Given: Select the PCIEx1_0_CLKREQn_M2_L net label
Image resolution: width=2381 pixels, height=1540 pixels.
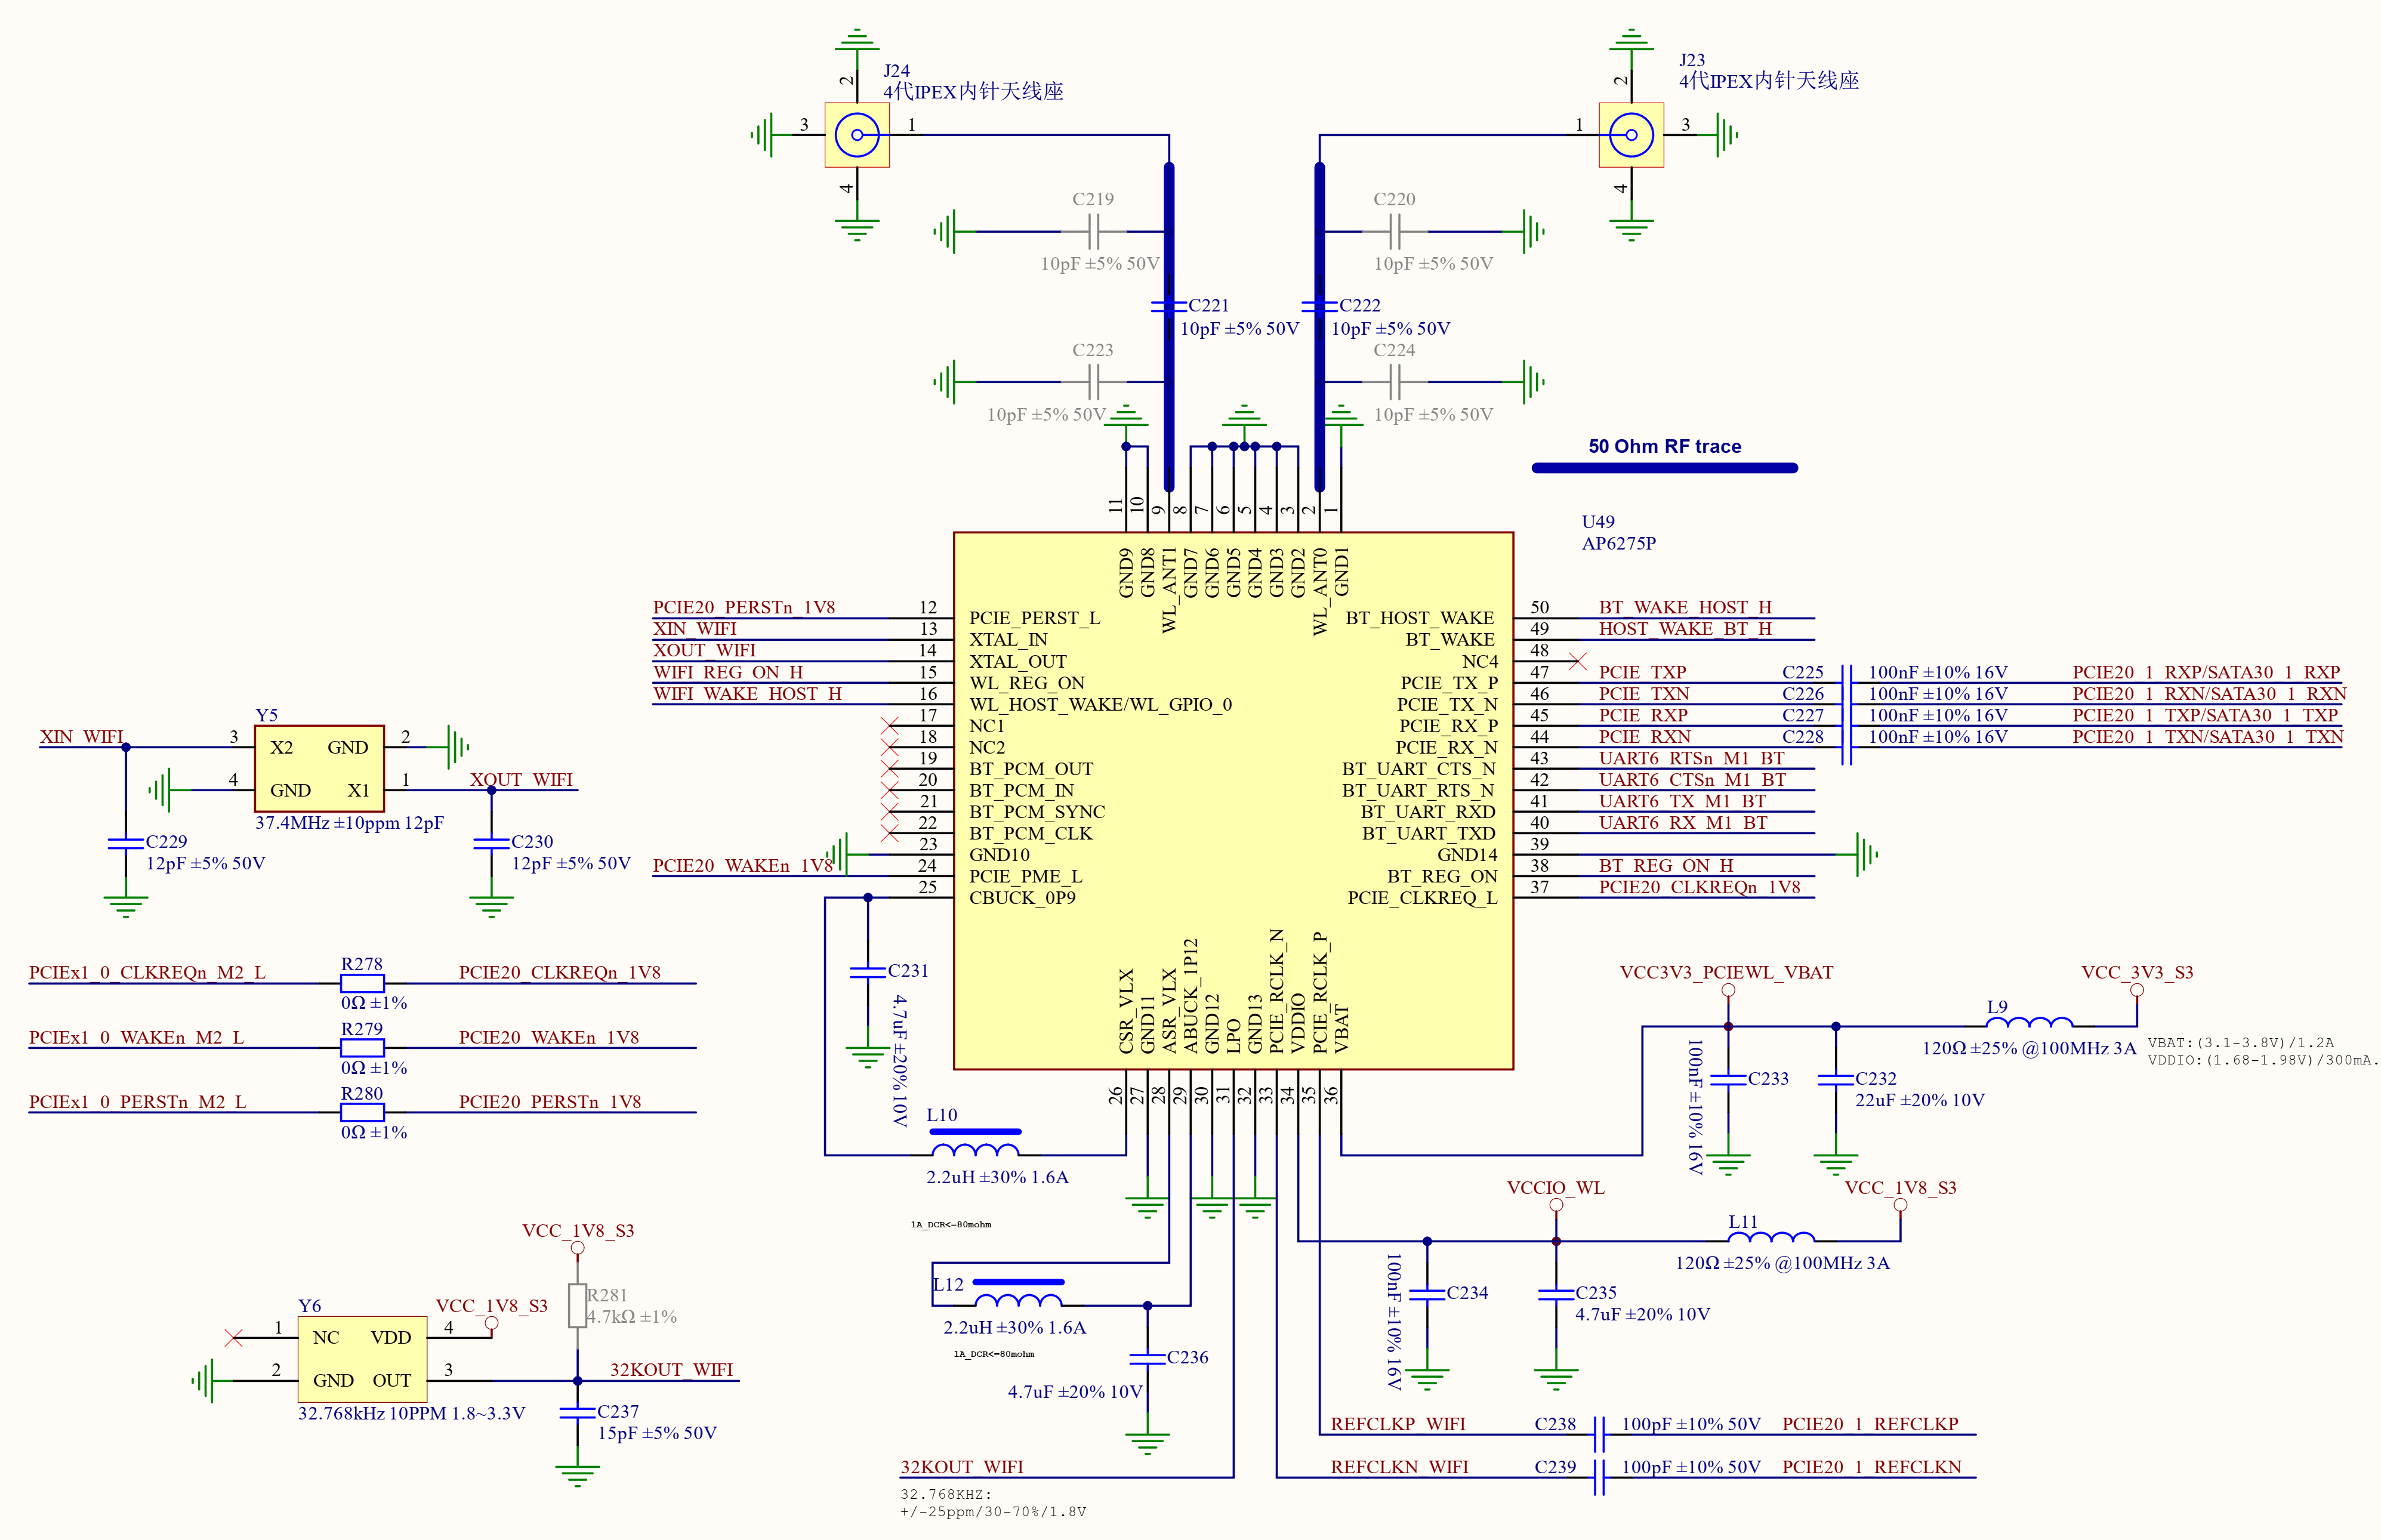Looking at the screenshot, I should (x=147, y=973).
